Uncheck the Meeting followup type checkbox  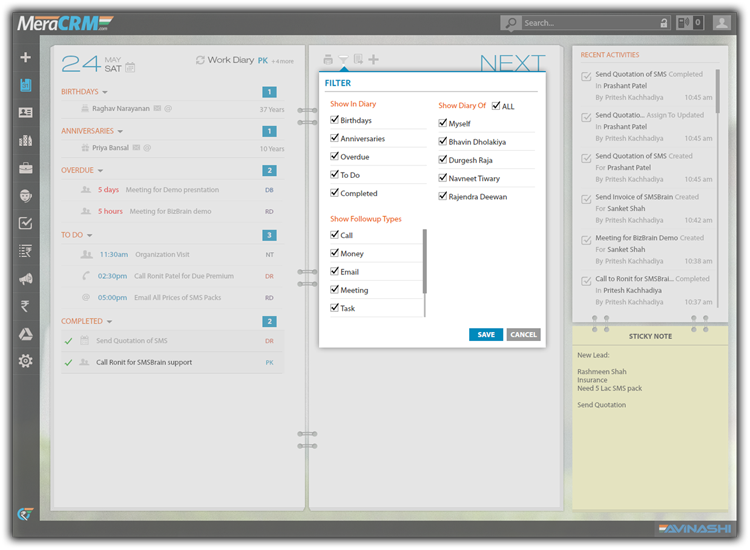[x=335, y=290]
